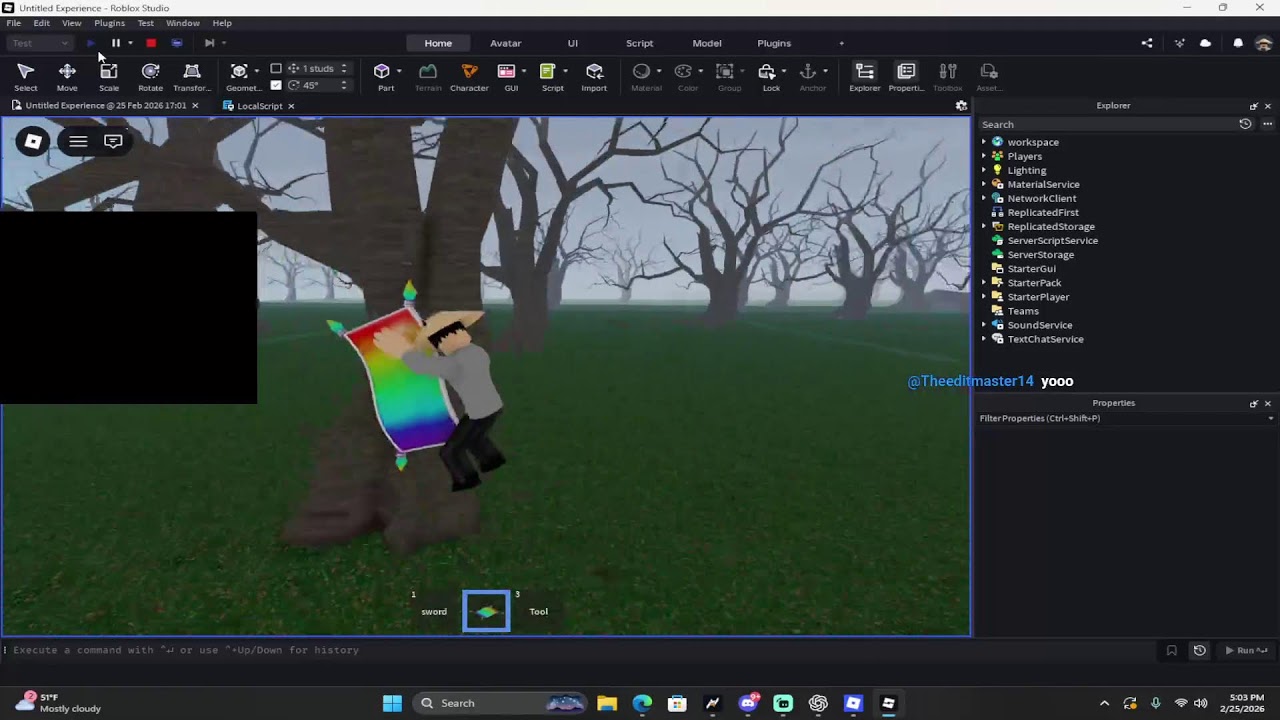Open the Part type dropdown arrow
This screenshot has height=720, width=1280.
(399, 71)
